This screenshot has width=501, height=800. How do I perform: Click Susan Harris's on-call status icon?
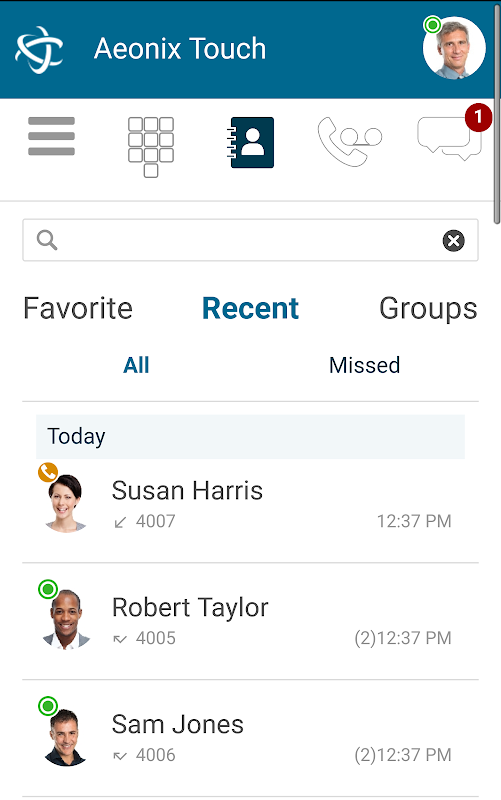[47, 472]
